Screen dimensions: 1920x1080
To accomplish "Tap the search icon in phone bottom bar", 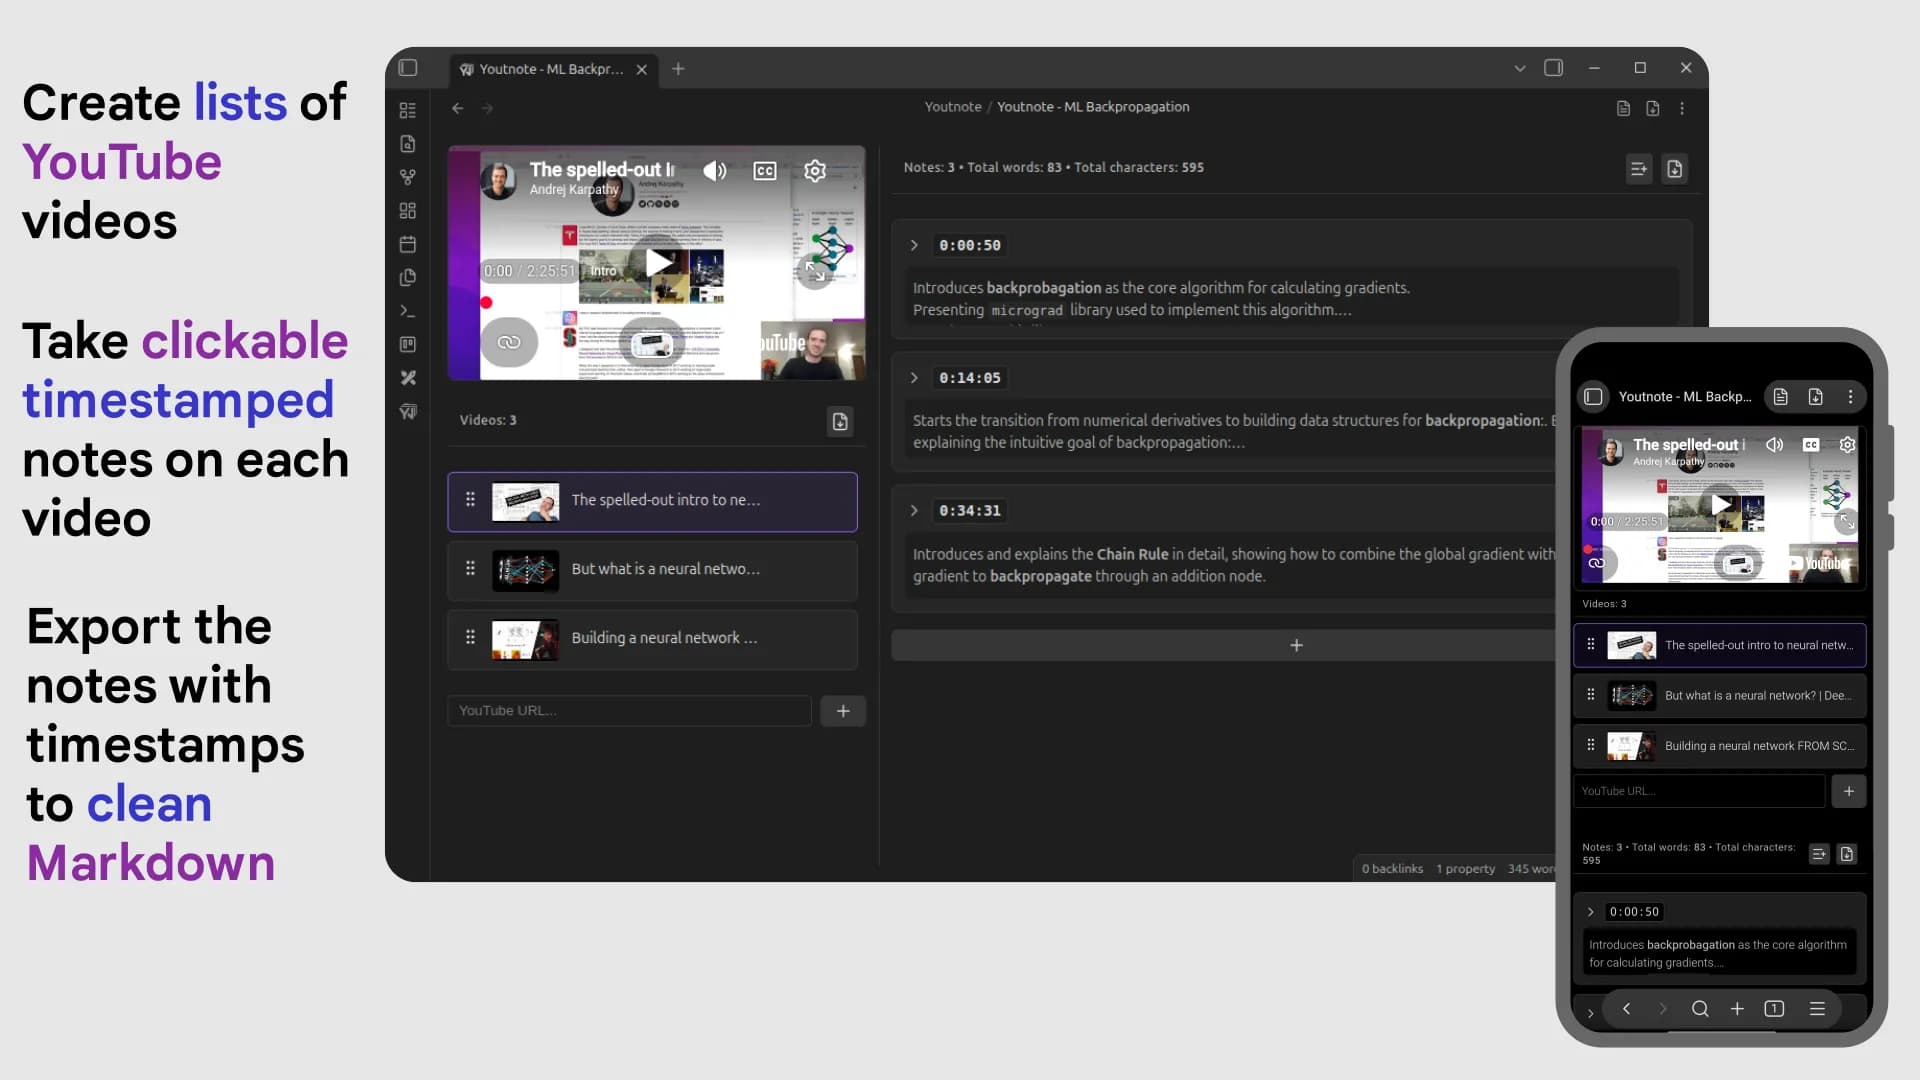I will click(x=1699, y=1009).
